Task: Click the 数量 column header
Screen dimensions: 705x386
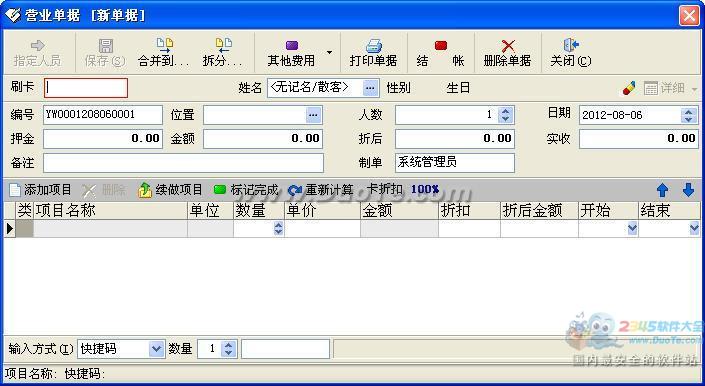Action: pos(259,211)
